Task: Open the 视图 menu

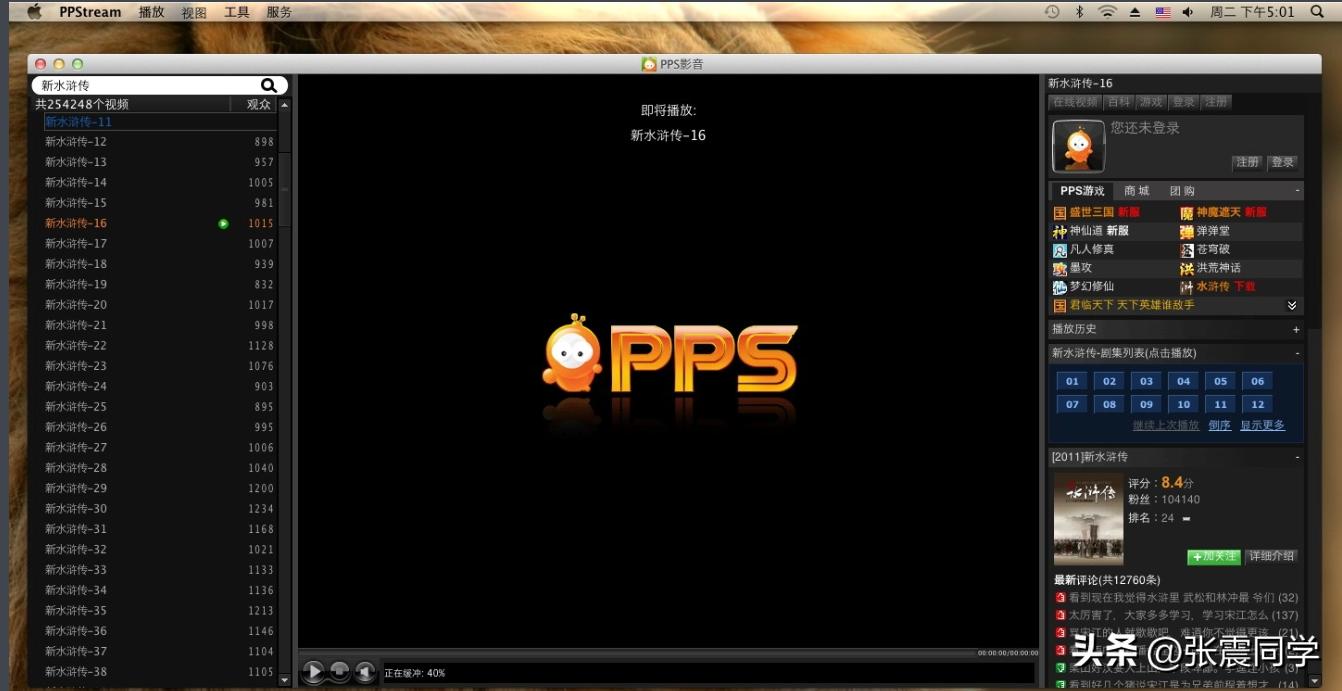Action: pyautogui.click(x=194, y=12)
